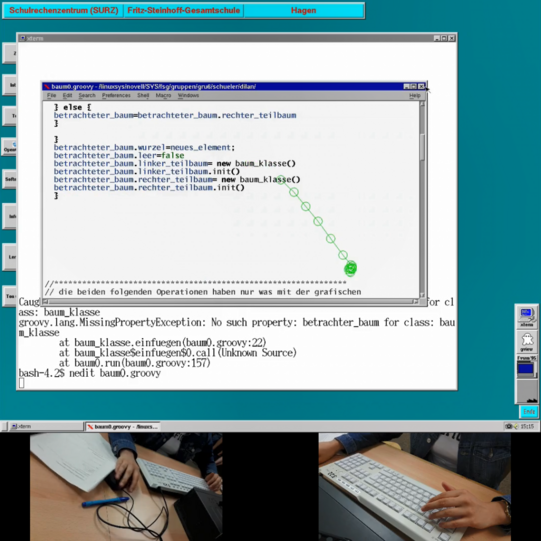Click the editor vertical scrollbar thumb
The width and height of the screenshot is (541, 541).
(x=422, y=147)
